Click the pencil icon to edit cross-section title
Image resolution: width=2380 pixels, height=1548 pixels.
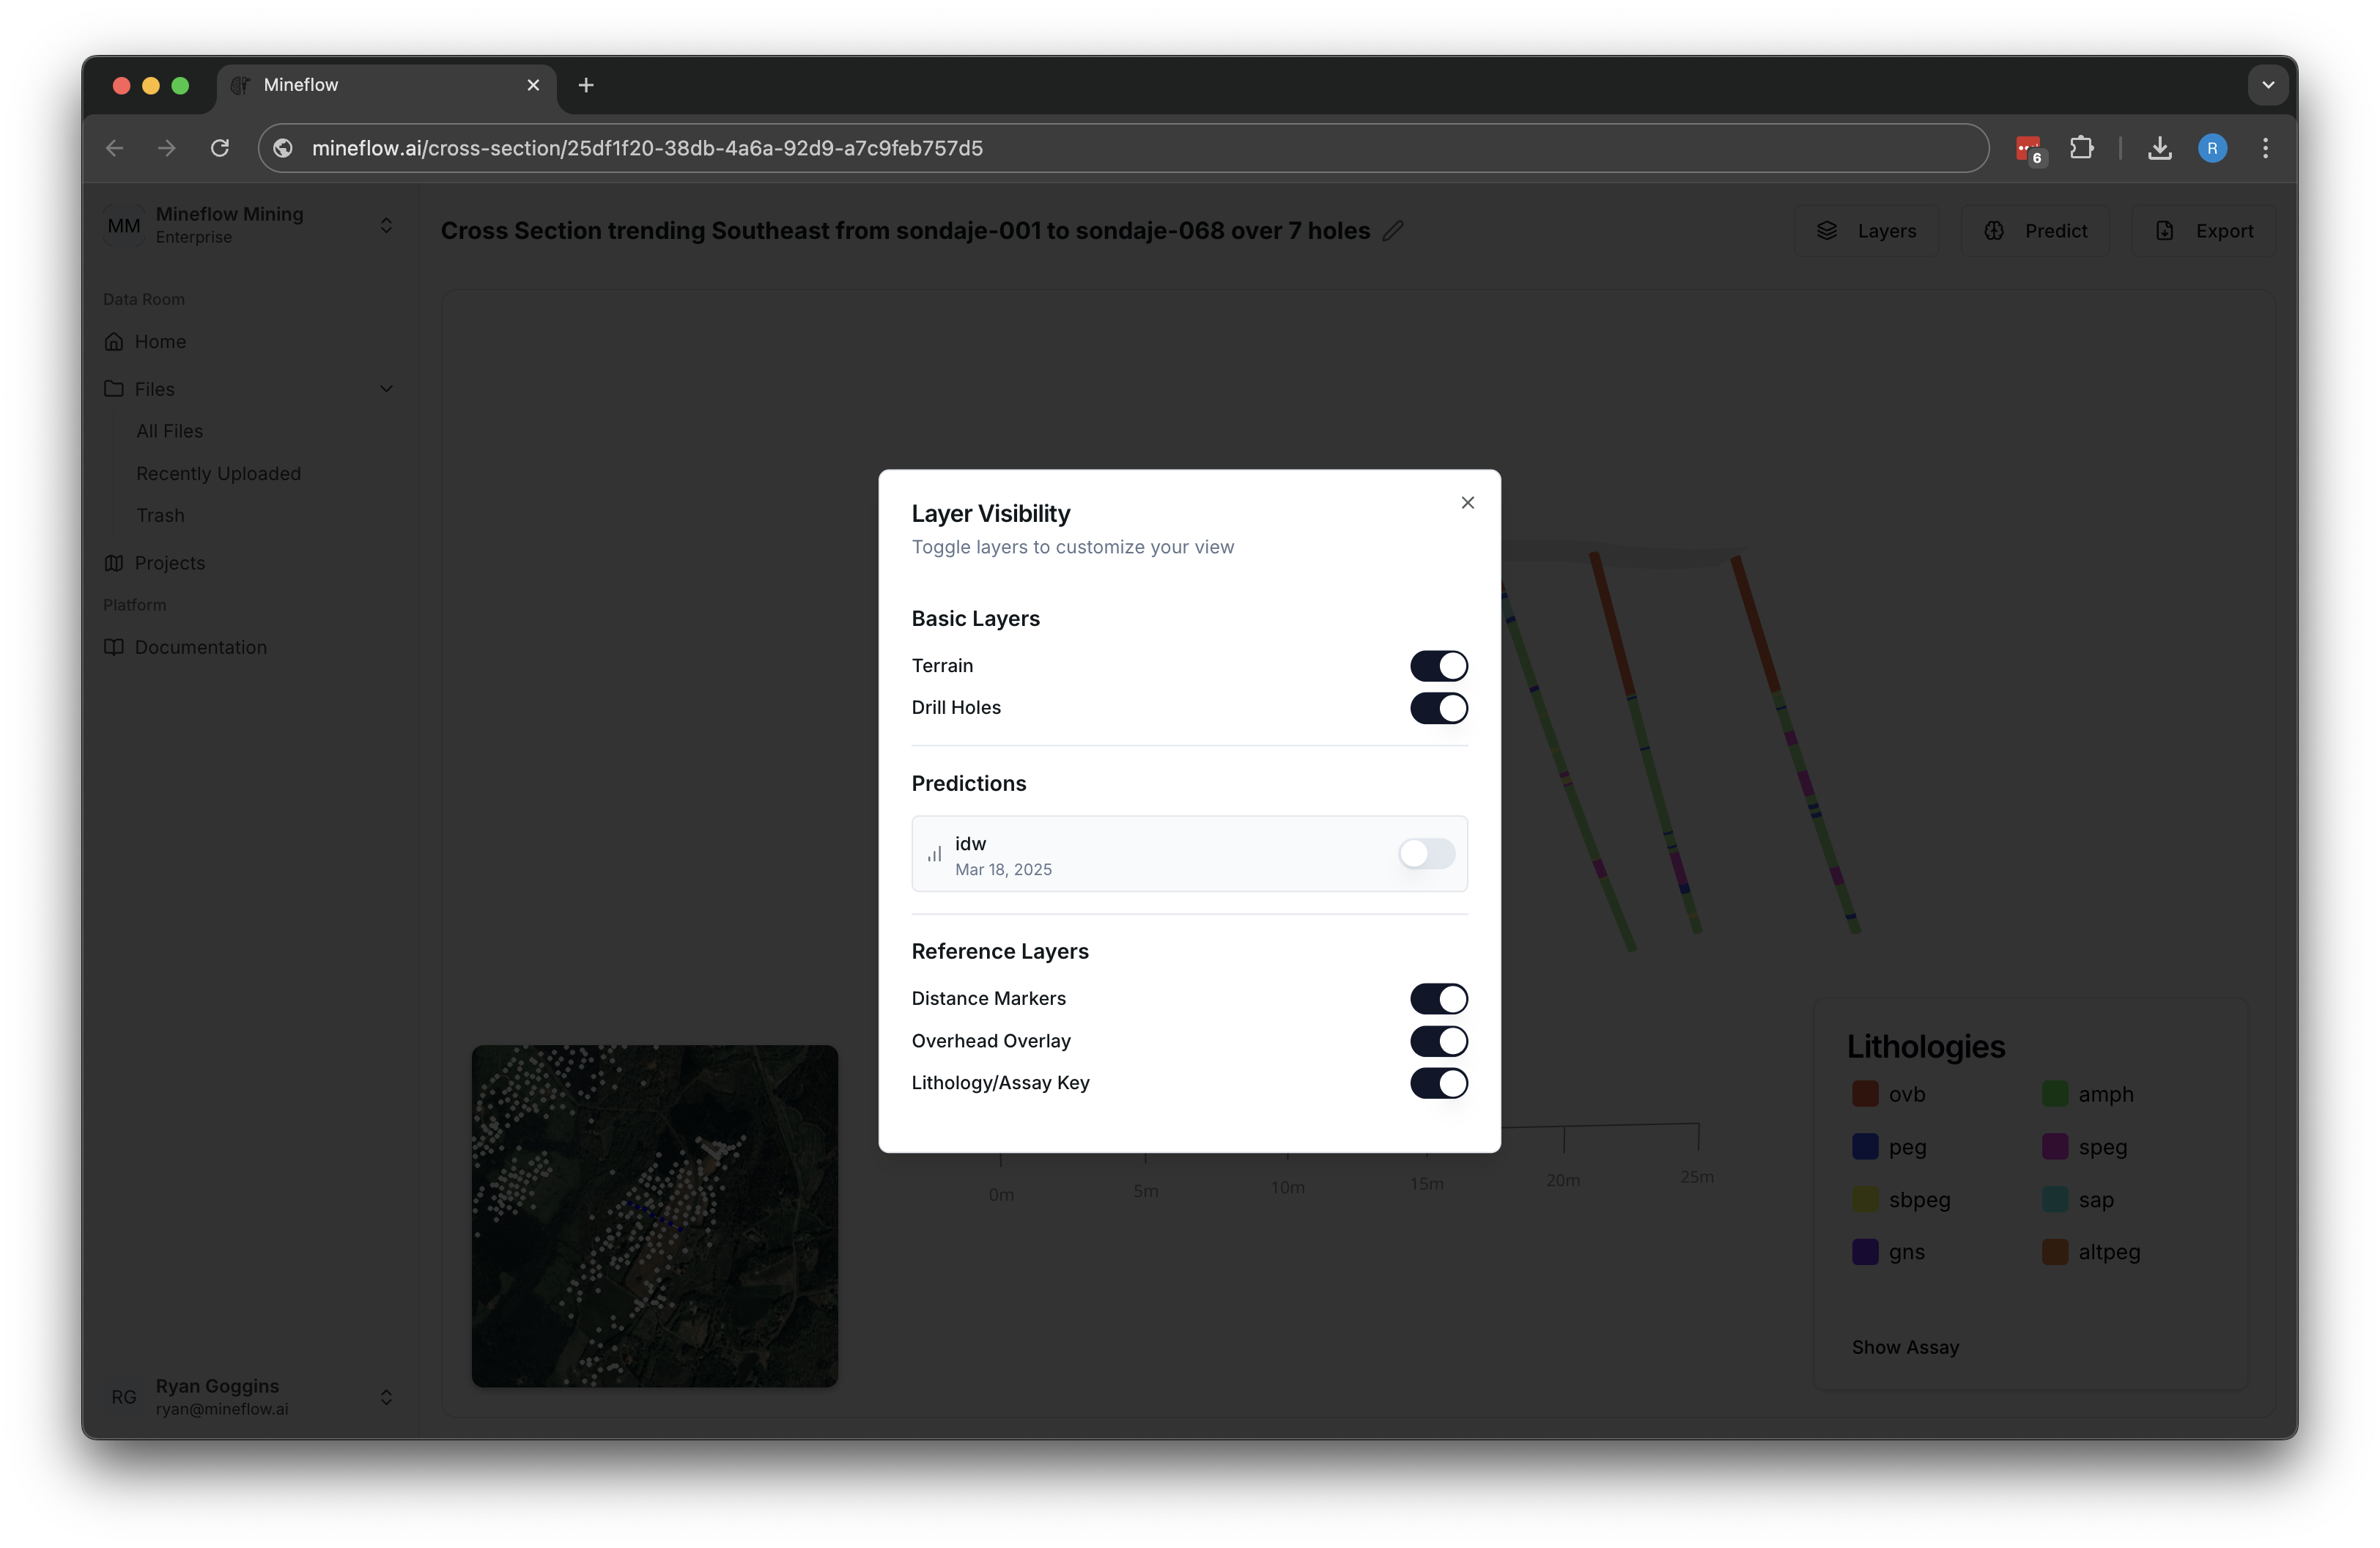(x=1392, y=230)
